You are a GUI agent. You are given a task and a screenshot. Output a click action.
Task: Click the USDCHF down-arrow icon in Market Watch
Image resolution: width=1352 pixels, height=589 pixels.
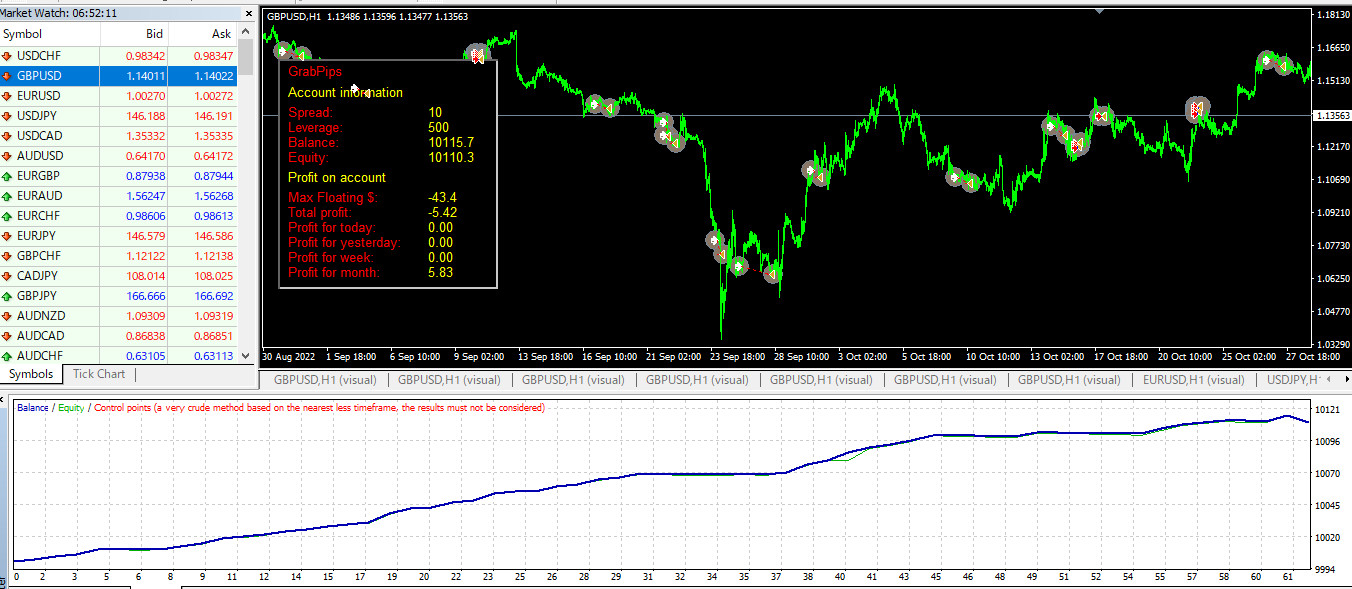point(8,56)
